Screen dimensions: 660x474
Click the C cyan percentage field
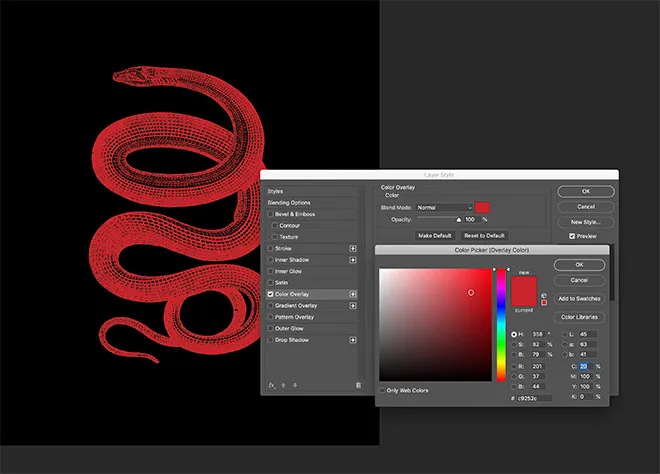[x=586, y=366]
